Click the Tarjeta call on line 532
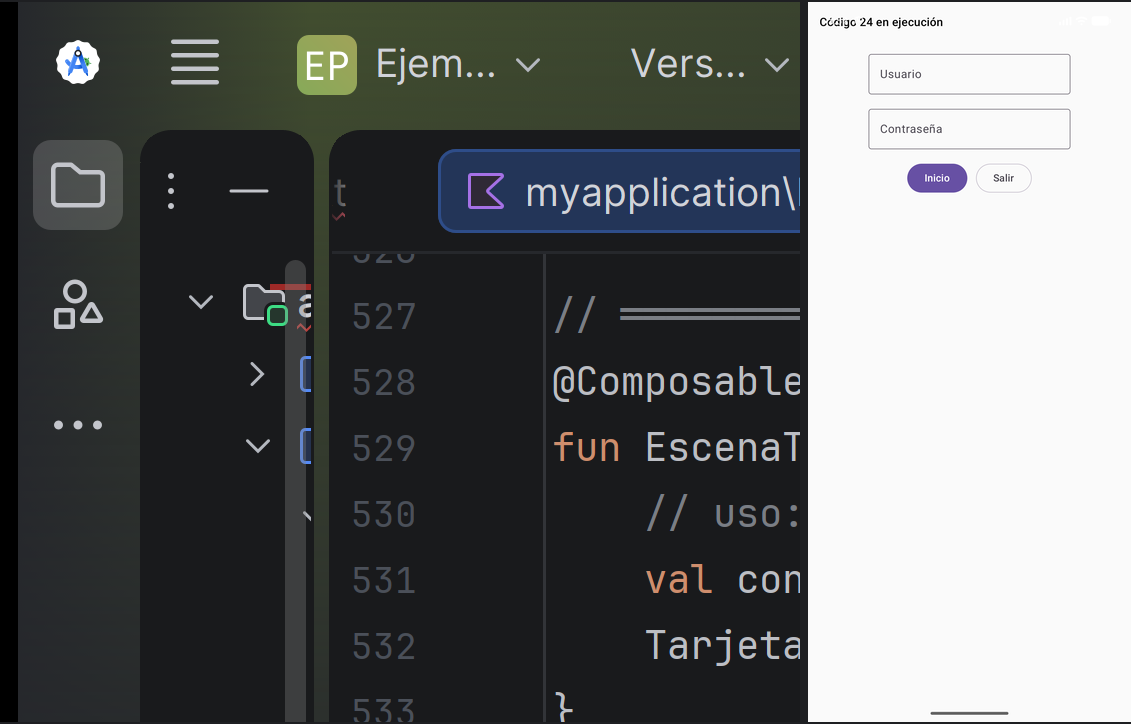1131x724 pixels. pos(723,646)
